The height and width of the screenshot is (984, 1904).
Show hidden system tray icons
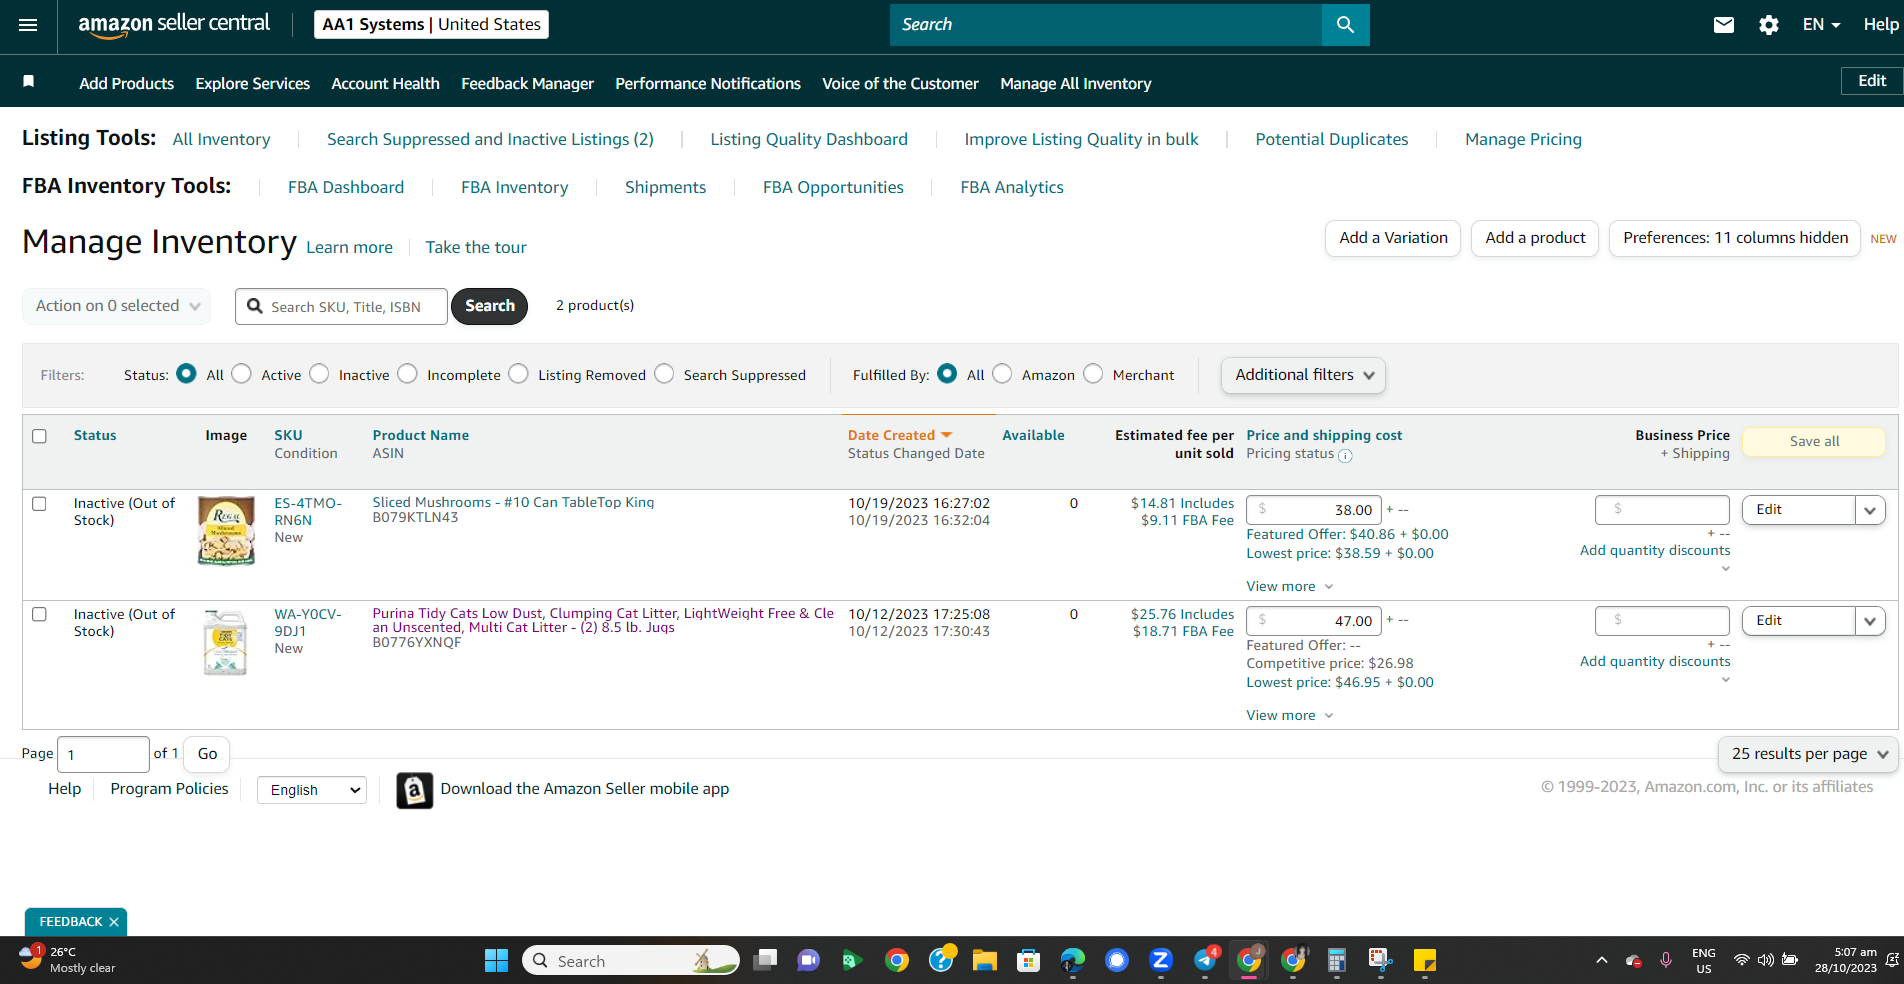point(1601,961)
